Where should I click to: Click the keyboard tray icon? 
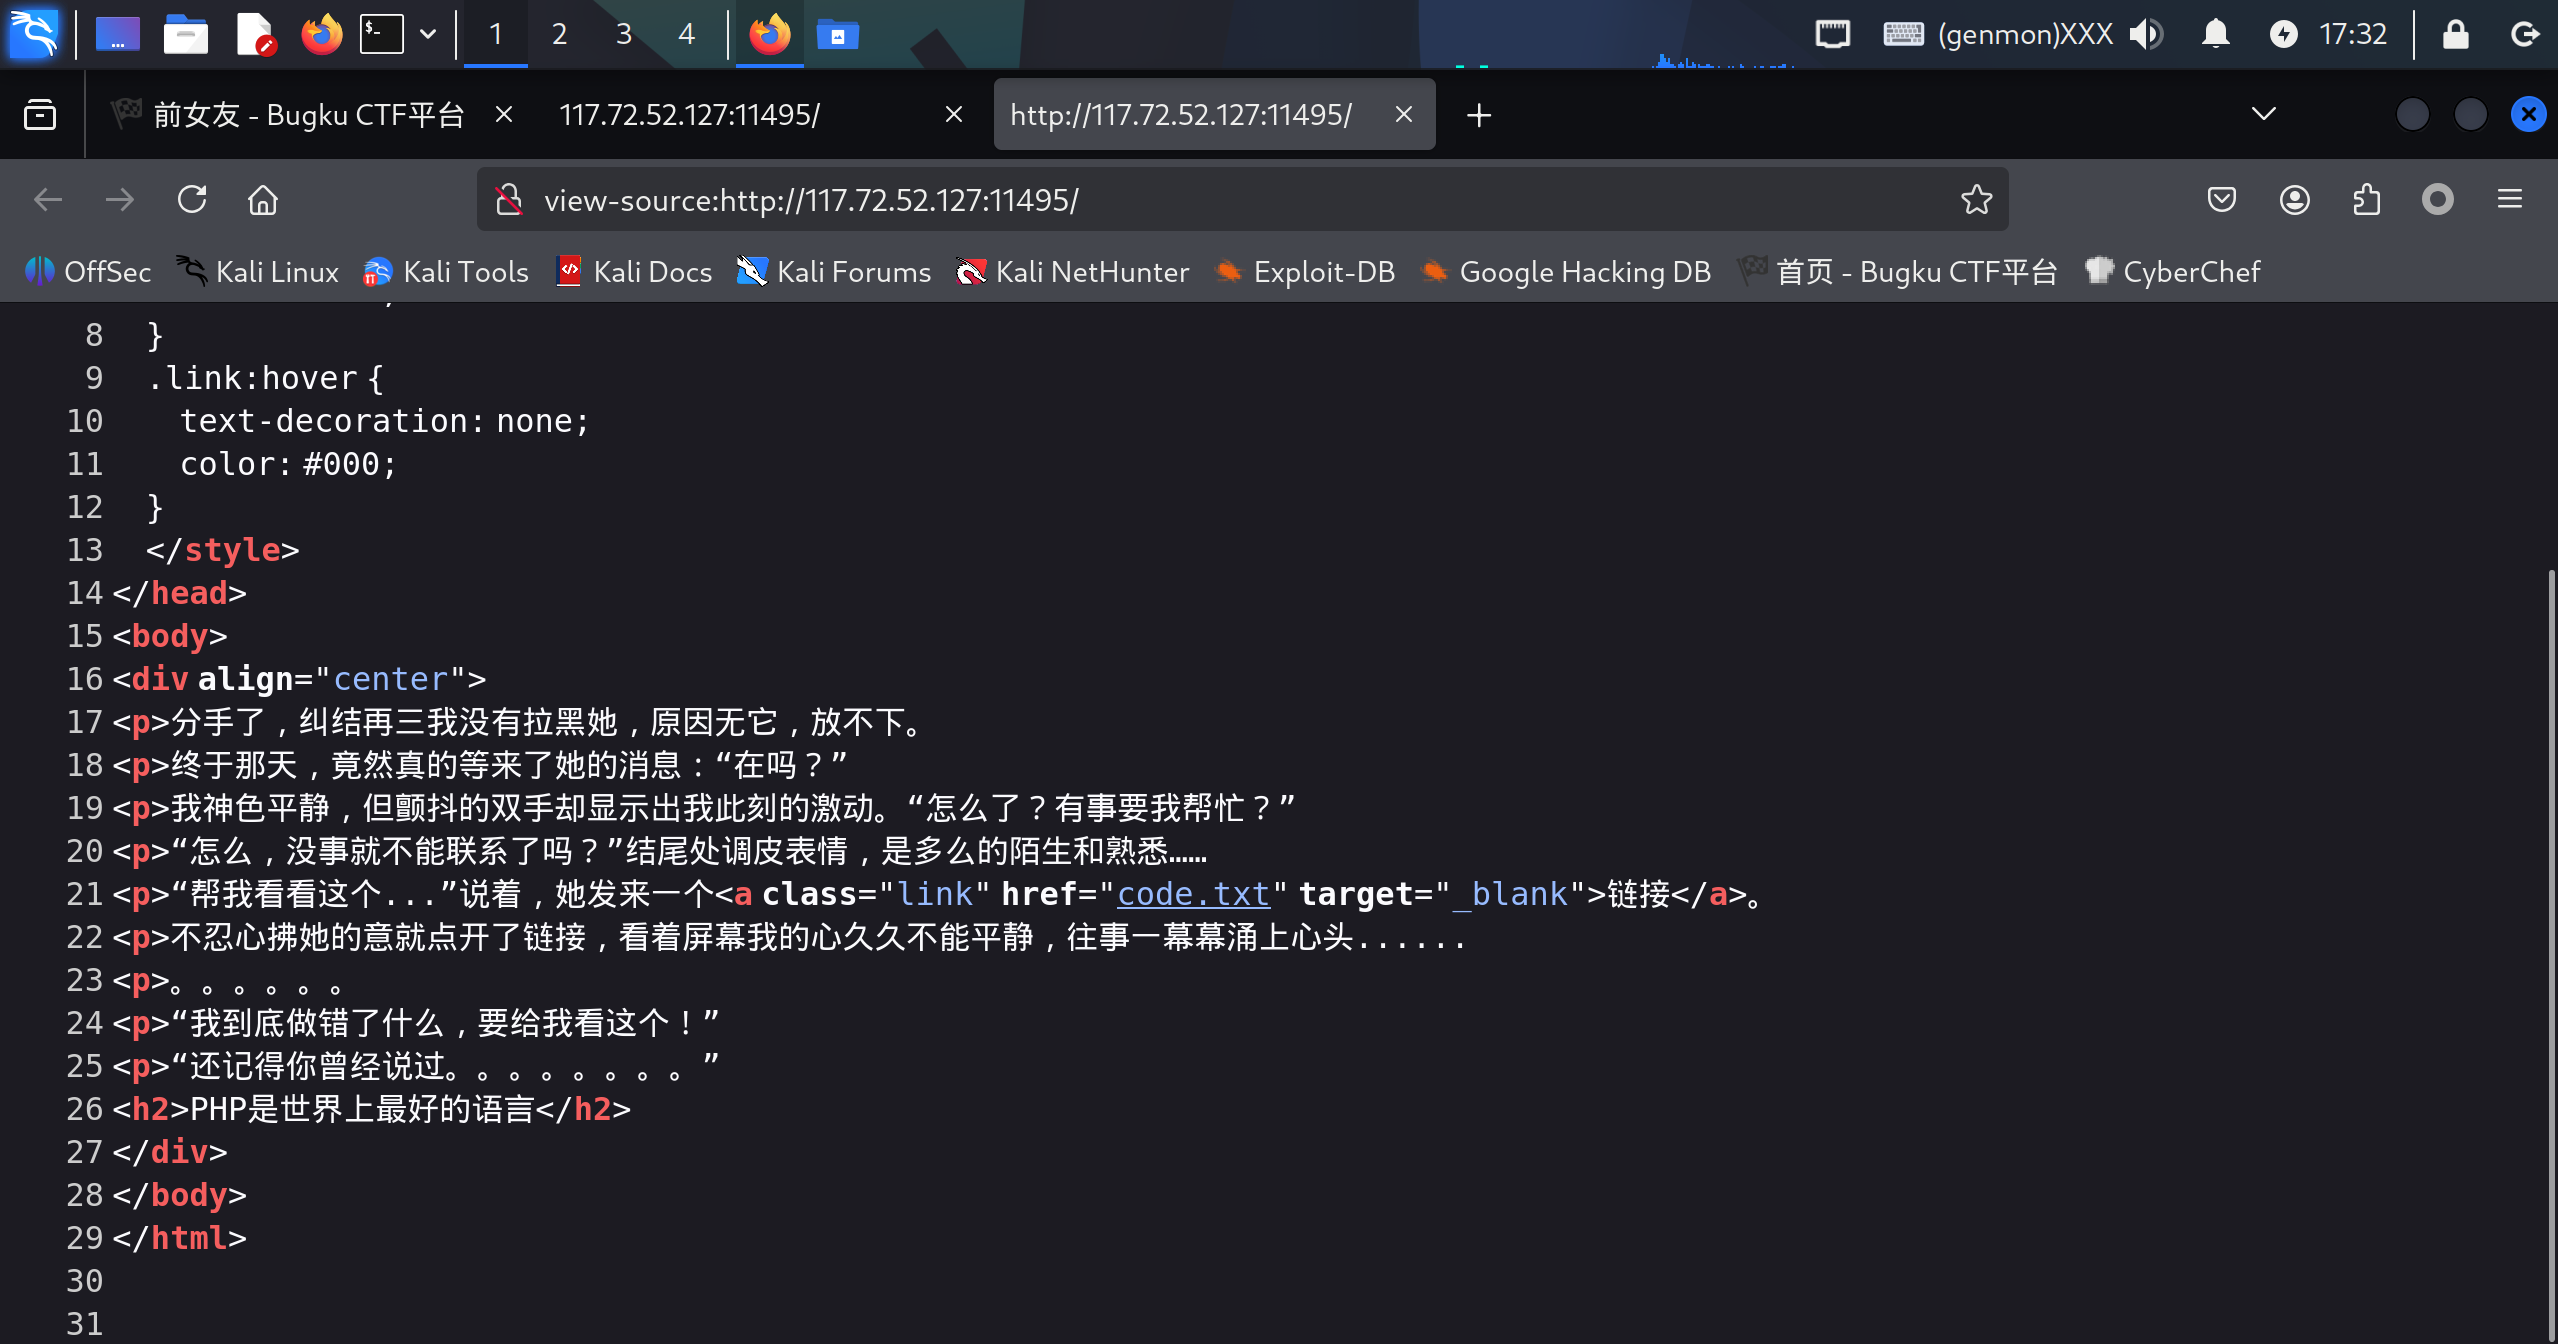tap(1903, 34)
